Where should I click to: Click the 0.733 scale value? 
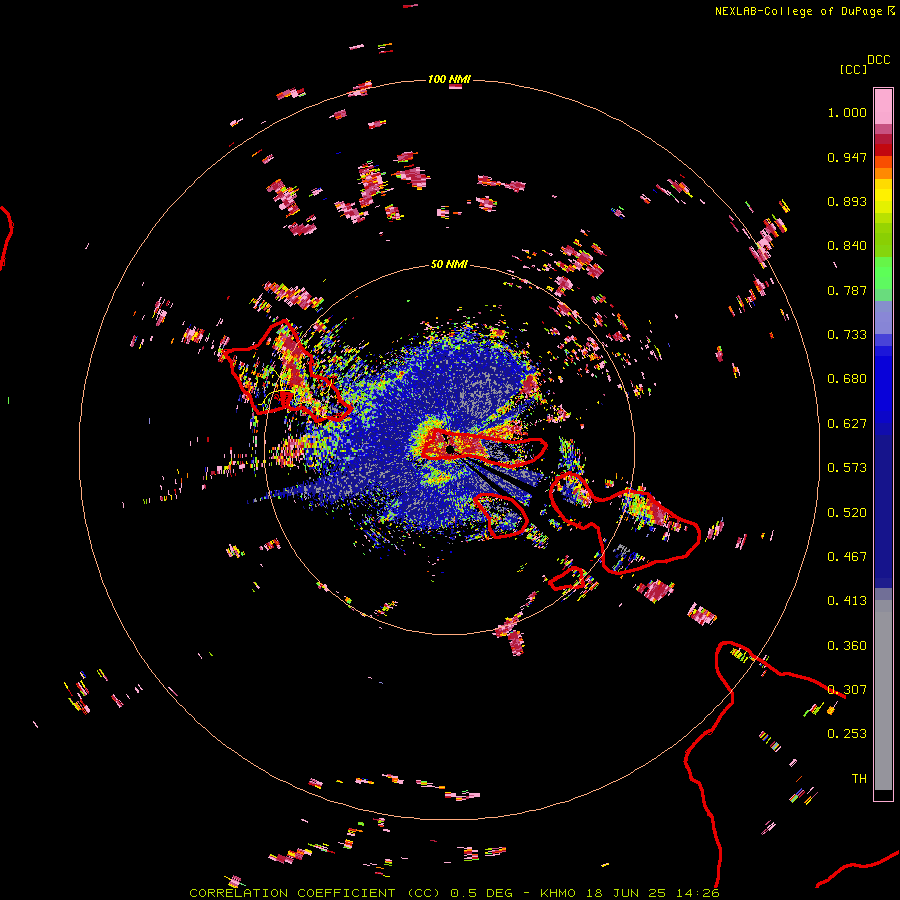(847, 335)
